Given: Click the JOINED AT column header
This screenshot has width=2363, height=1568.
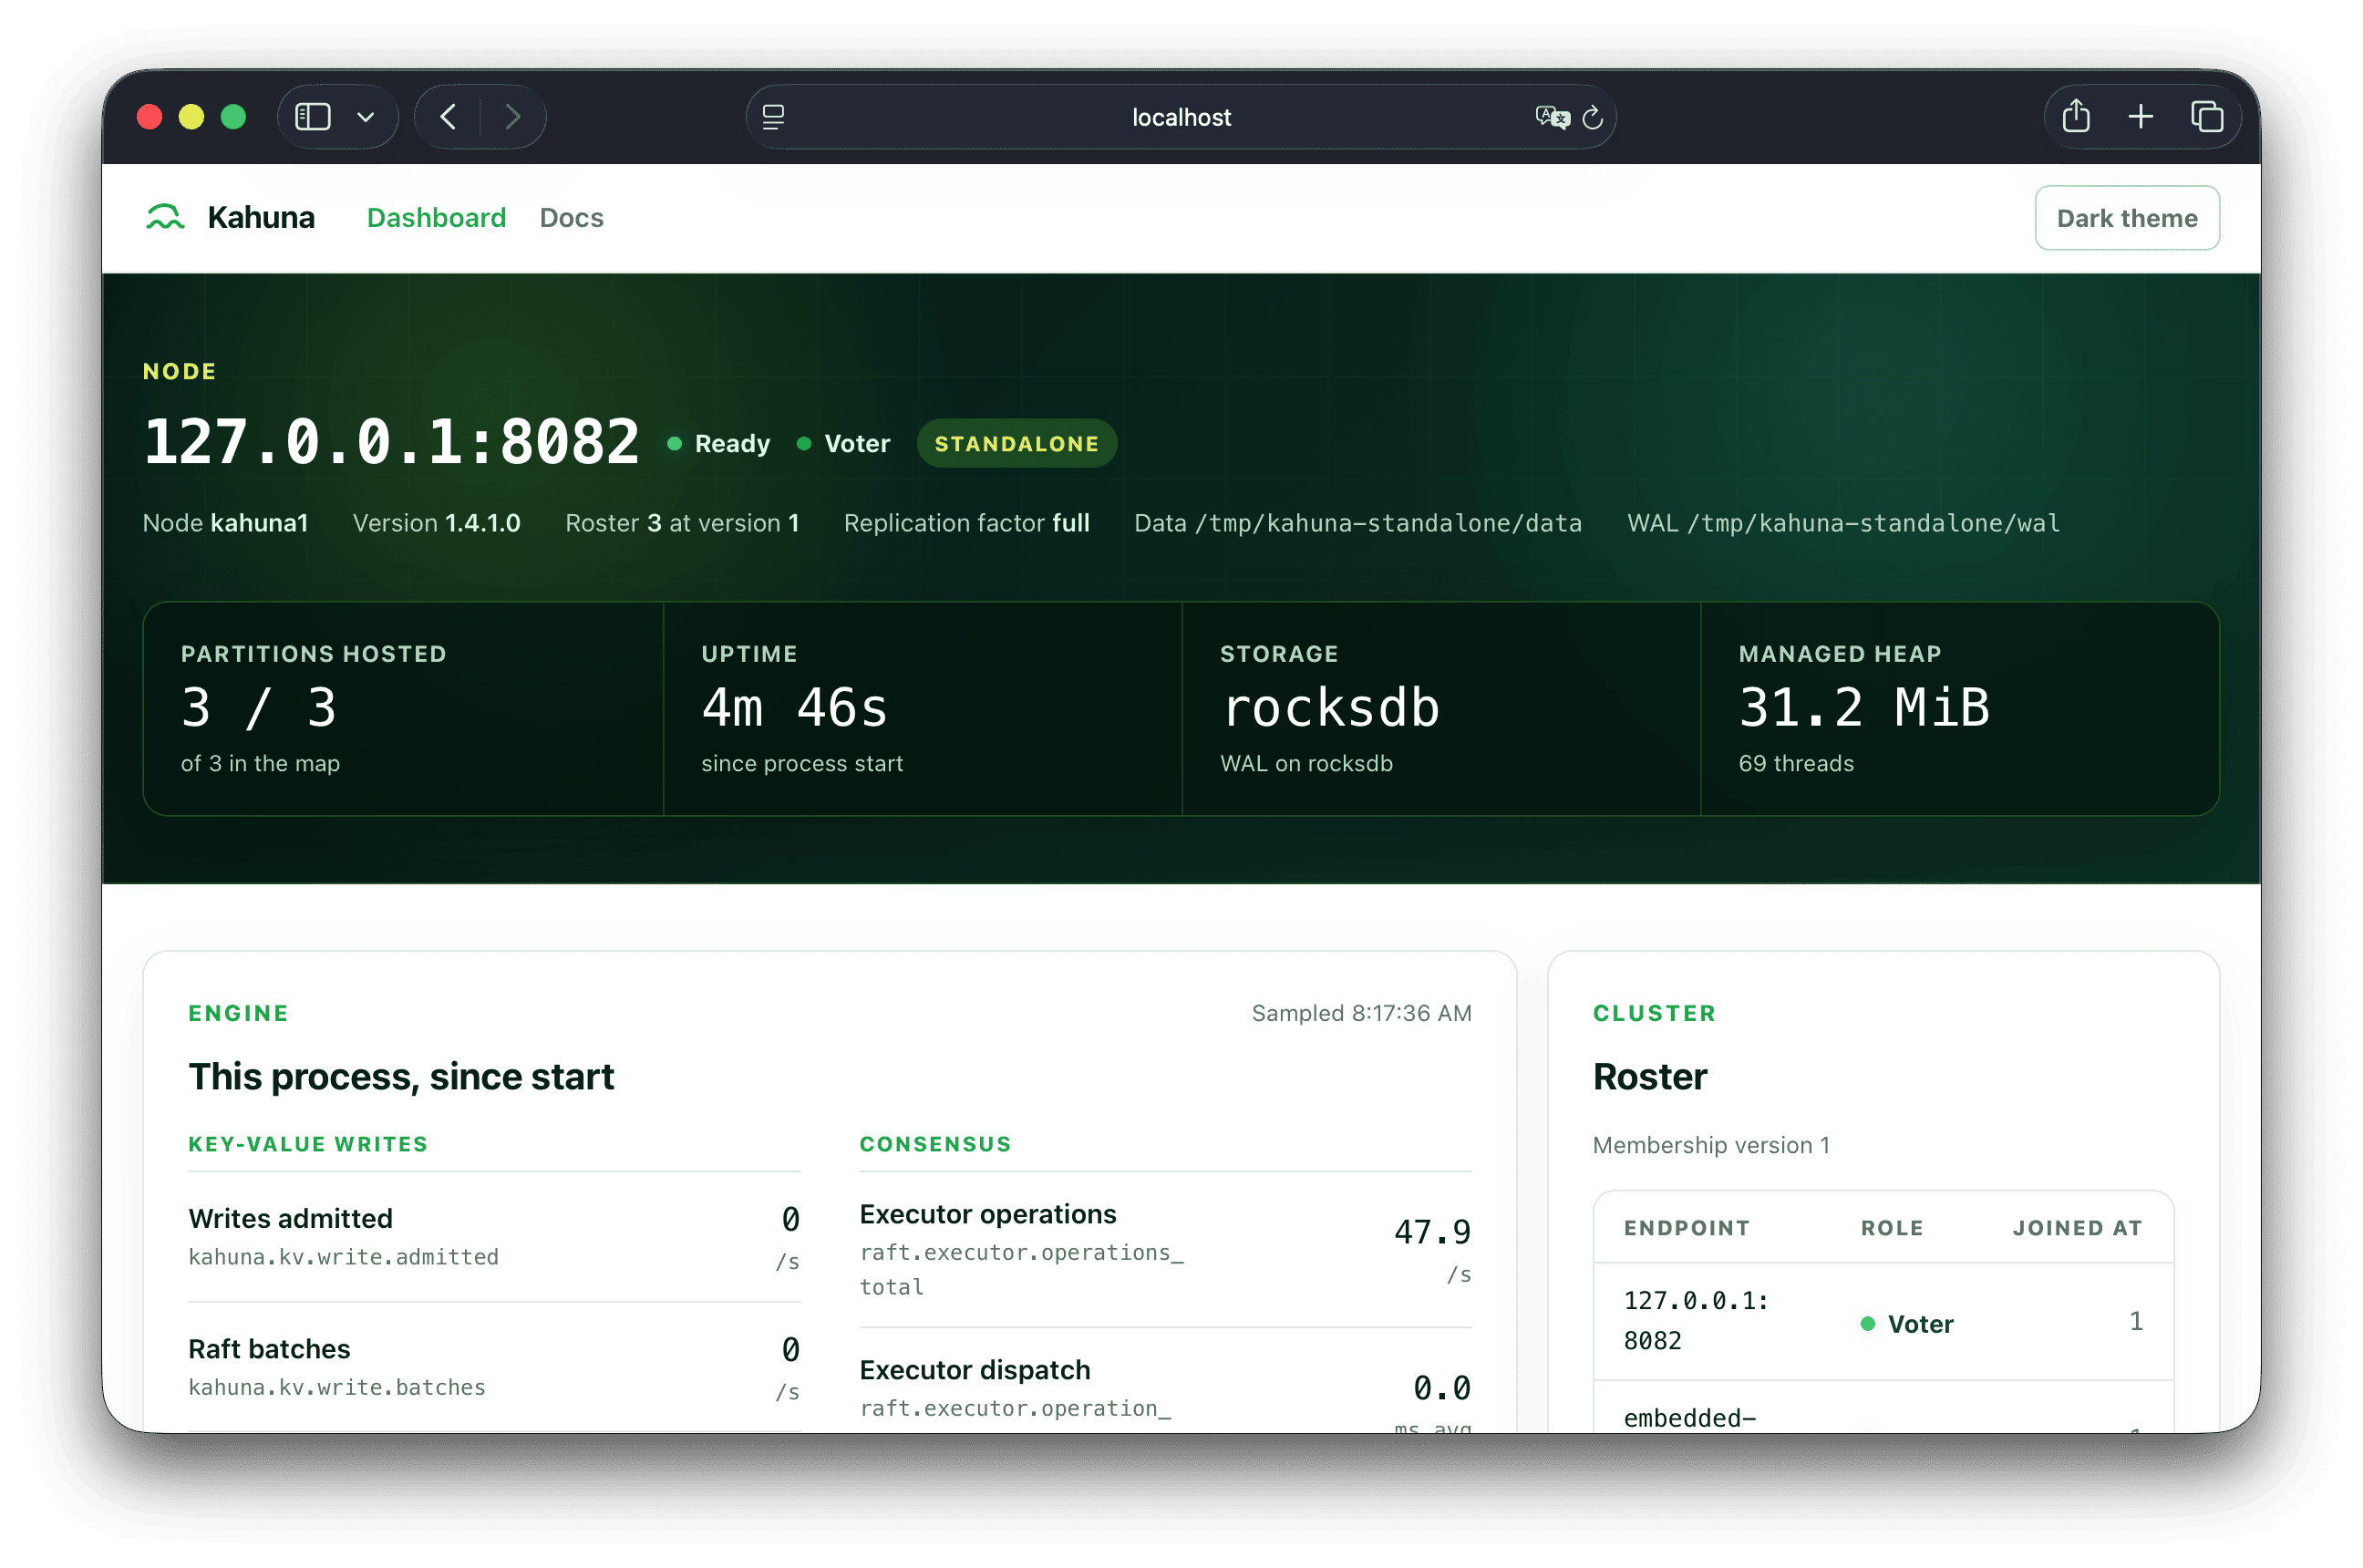Looking at the screenshot, I should click(x=2077, y=1228).
